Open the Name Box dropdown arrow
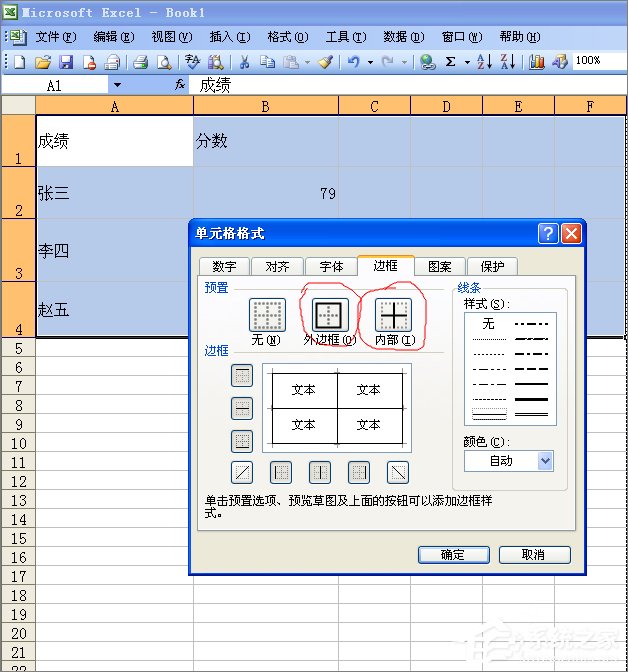 coord(117,86)
